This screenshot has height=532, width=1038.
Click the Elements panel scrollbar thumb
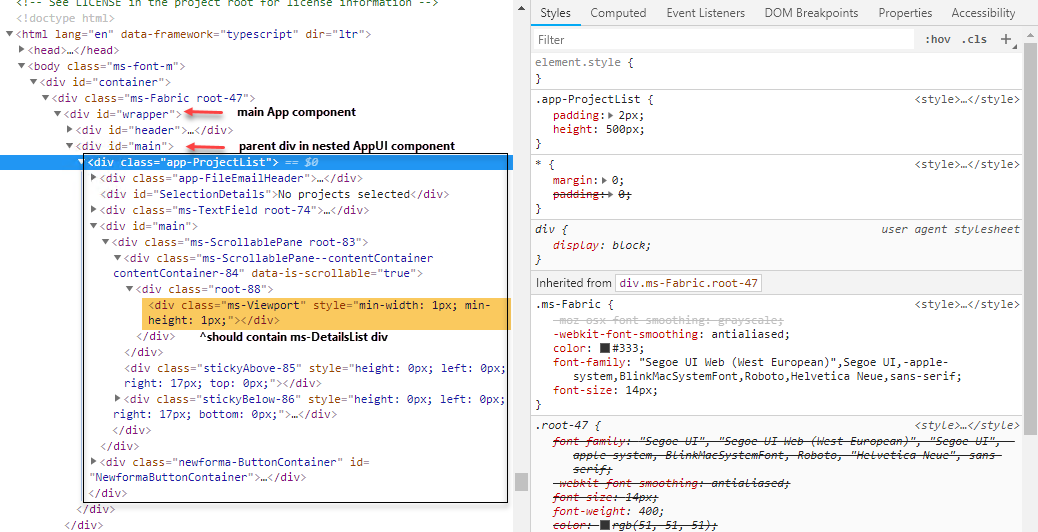pyautogui.click(x=522, y=482)
